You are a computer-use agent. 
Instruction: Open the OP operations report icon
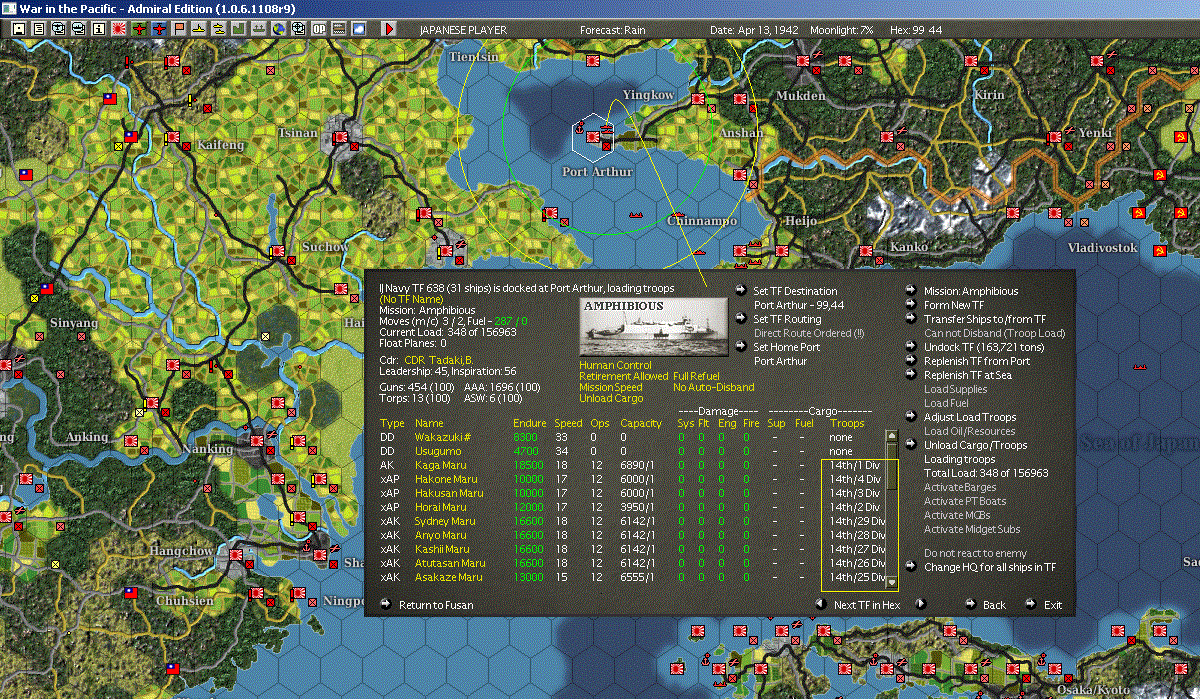319,29
